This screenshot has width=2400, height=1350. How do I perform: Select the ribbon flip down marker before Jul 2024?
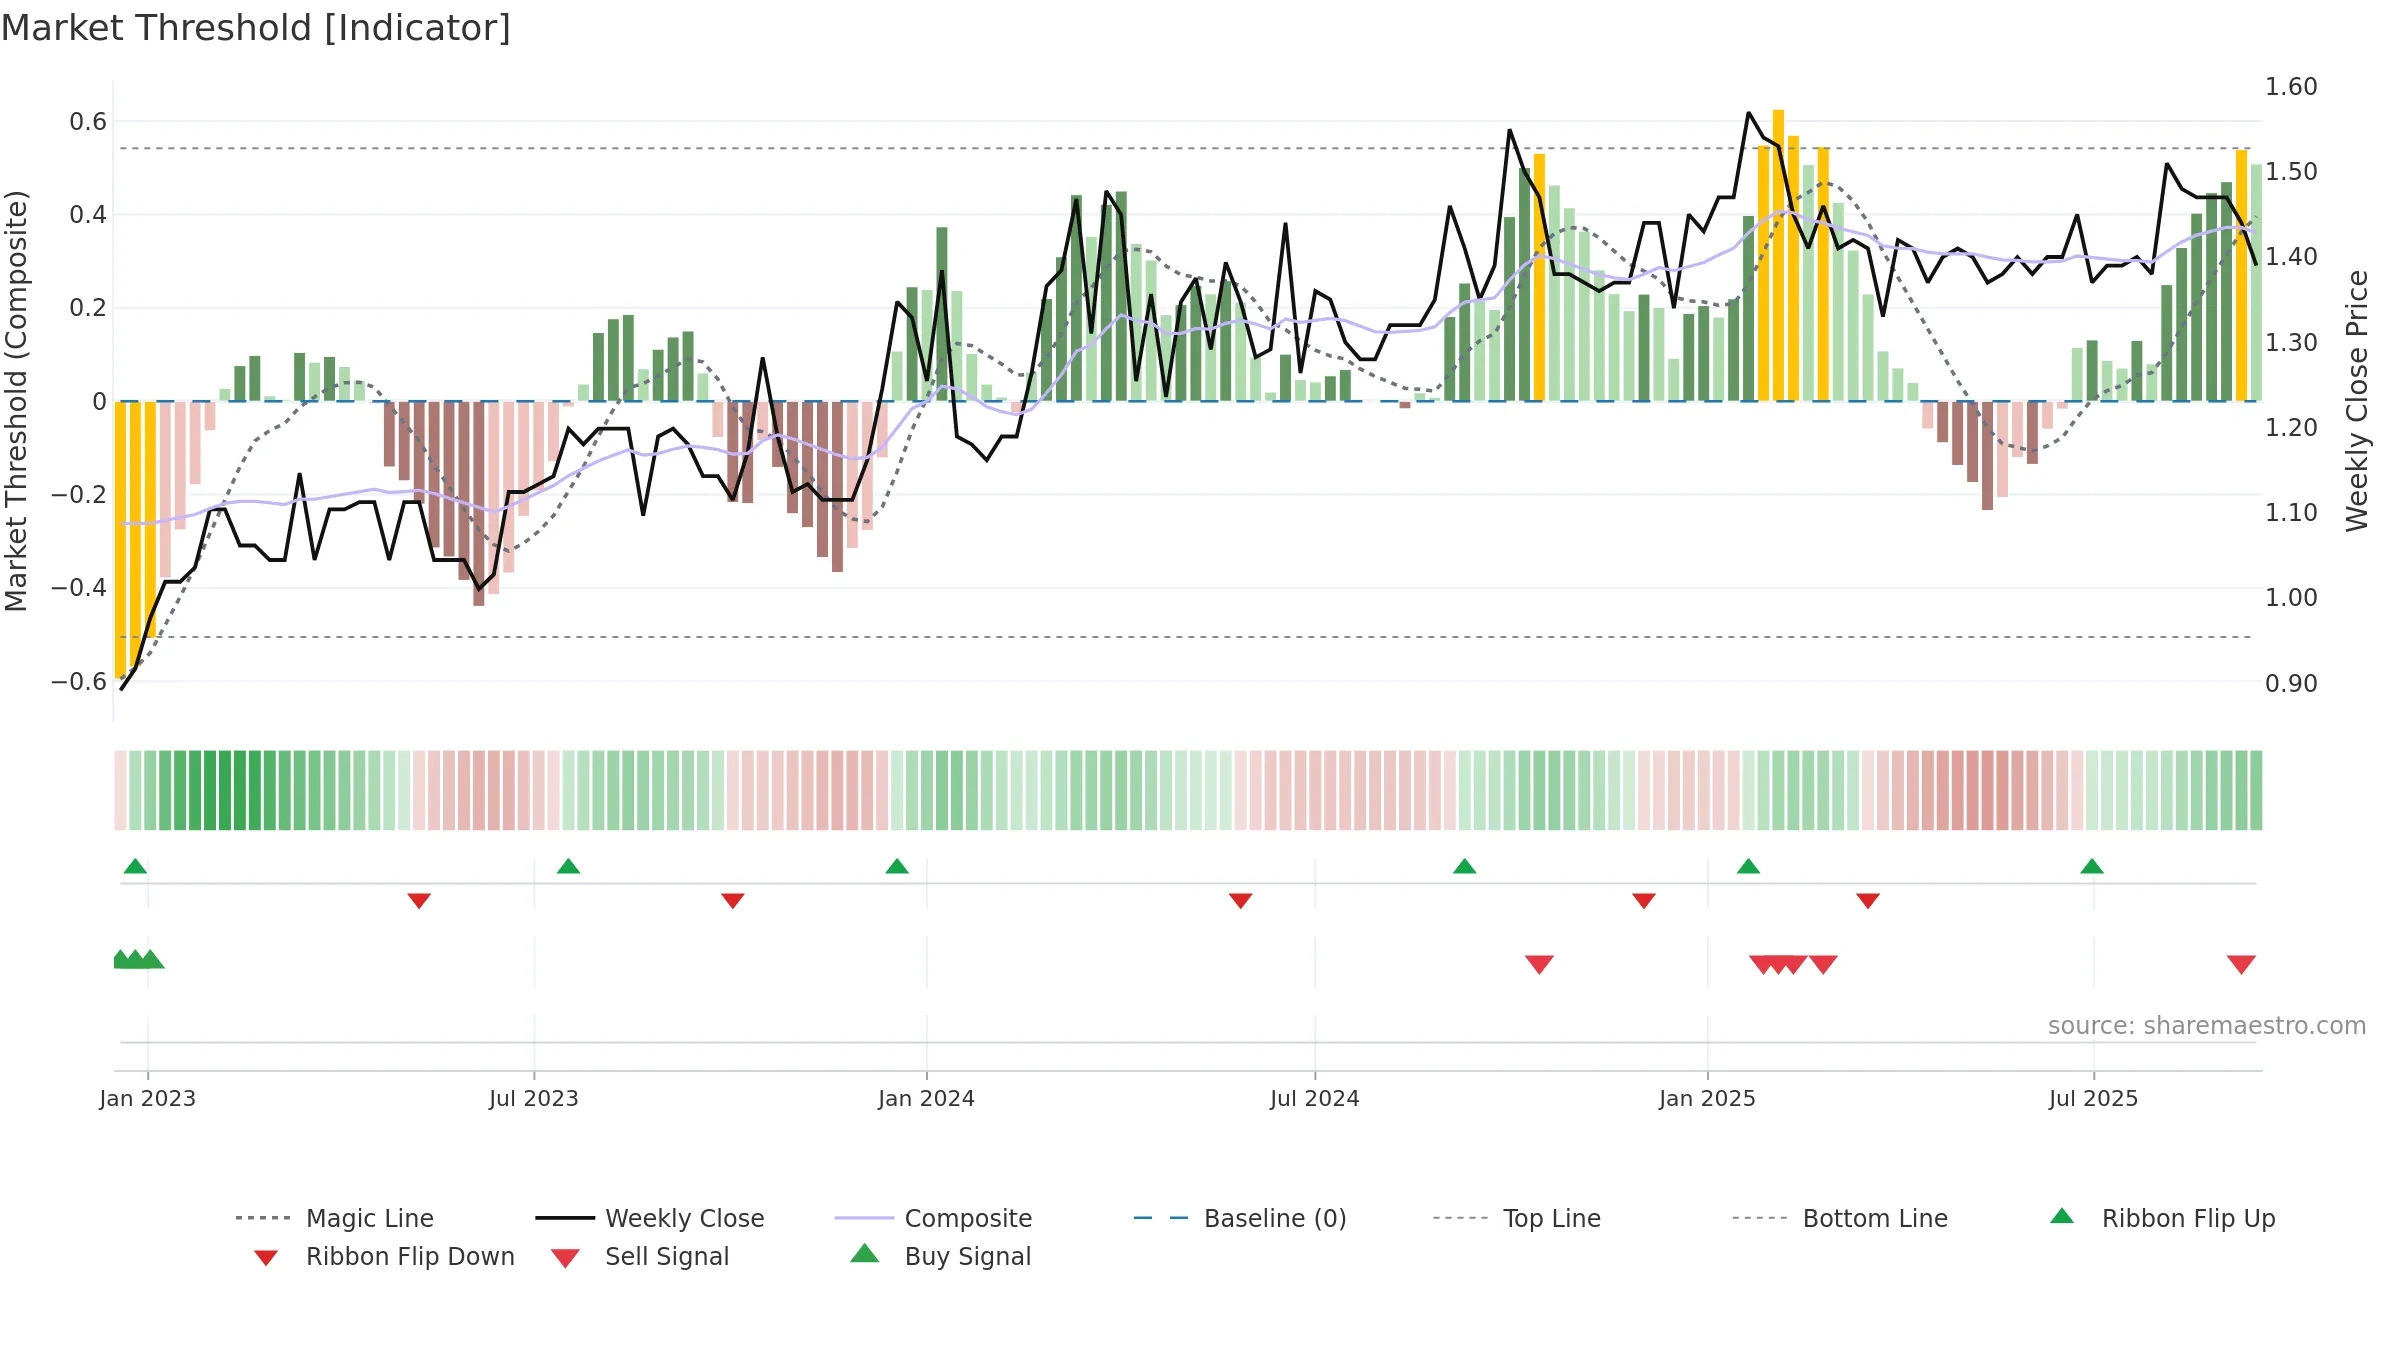coord(1240,901)
